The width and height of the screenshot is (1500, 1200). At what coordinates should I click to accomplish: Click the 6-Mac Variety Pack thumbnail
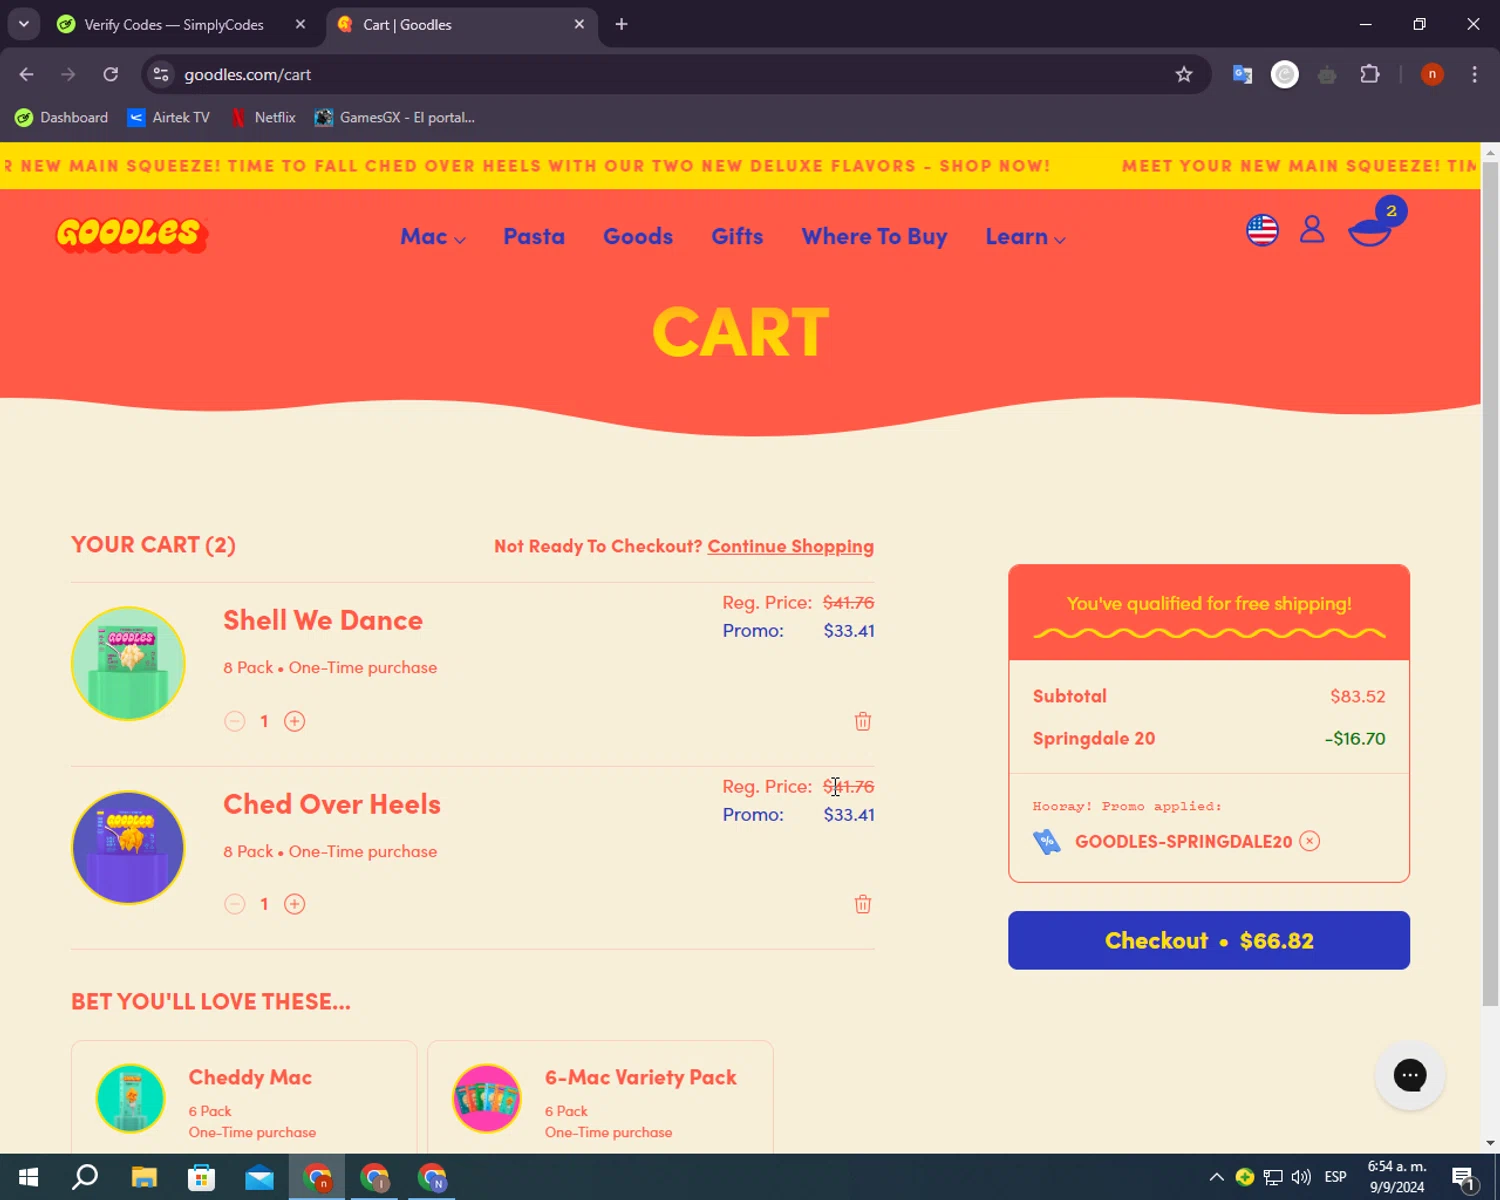pyautogui.click(x=487, y=1098)
